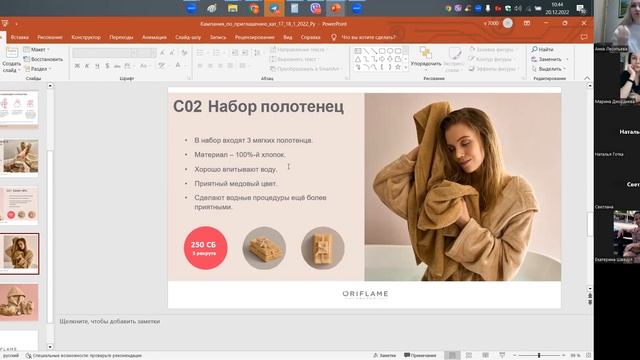Open the Конструктор (Design) ribbon tab

[86, 37]
